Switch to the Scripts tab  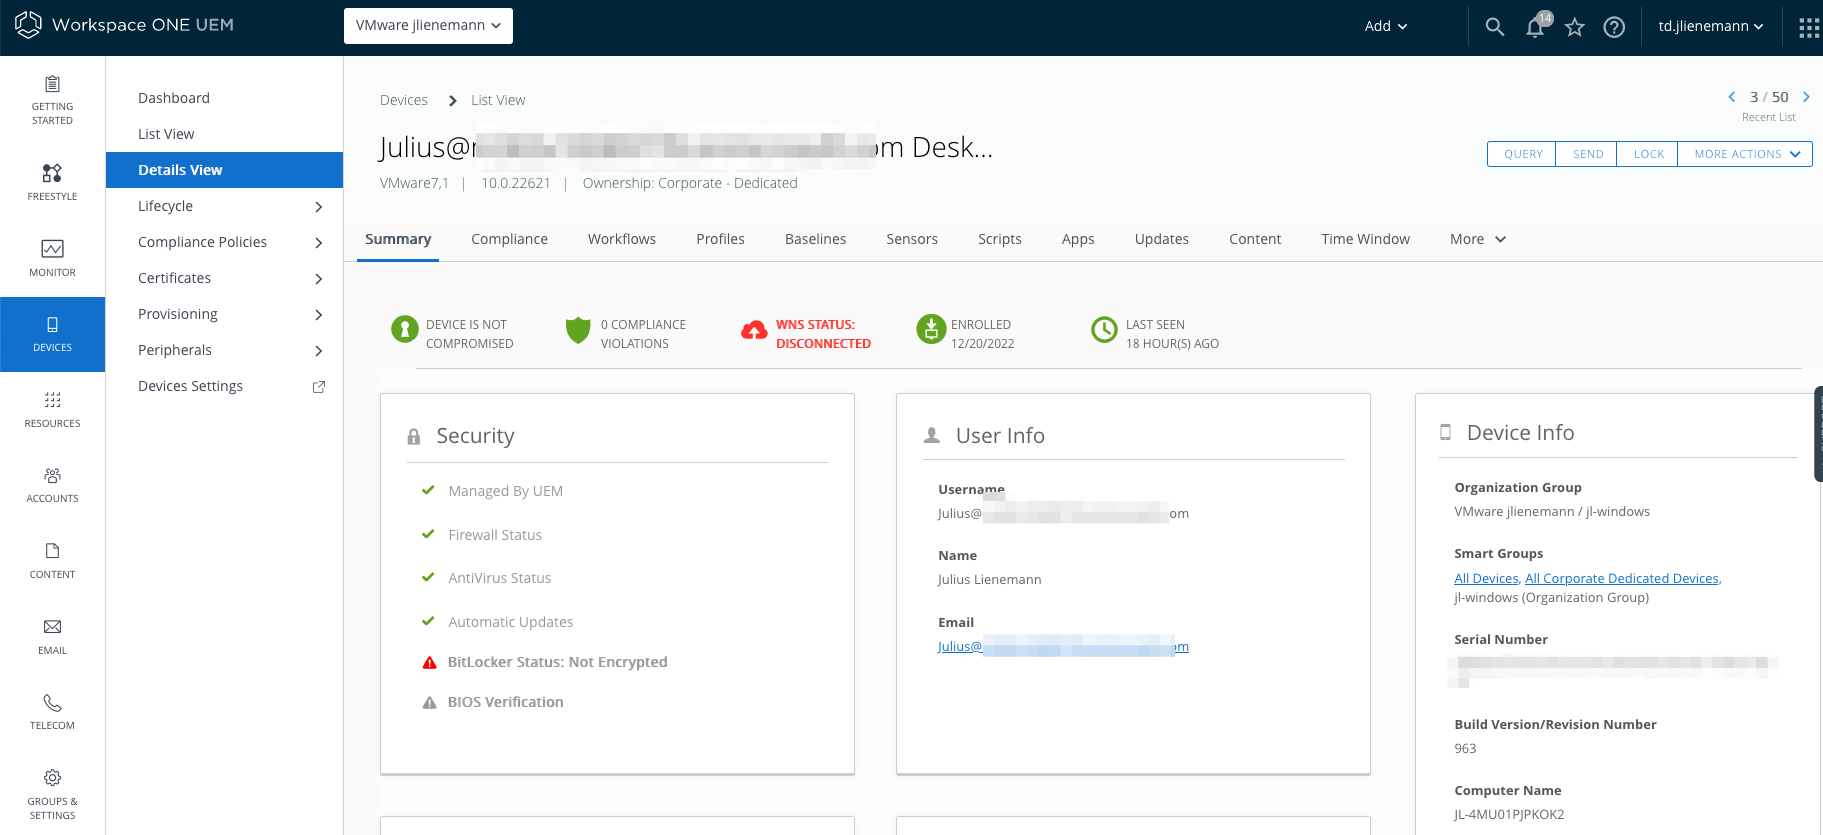tap(1000, 239)
